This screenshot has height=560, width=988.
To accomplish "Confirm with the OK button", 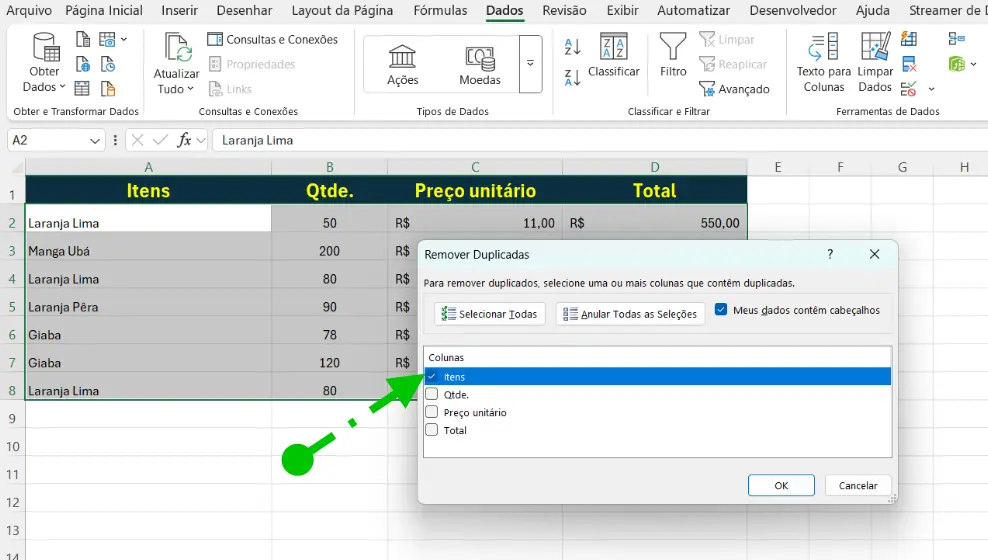I will point(781,485).
